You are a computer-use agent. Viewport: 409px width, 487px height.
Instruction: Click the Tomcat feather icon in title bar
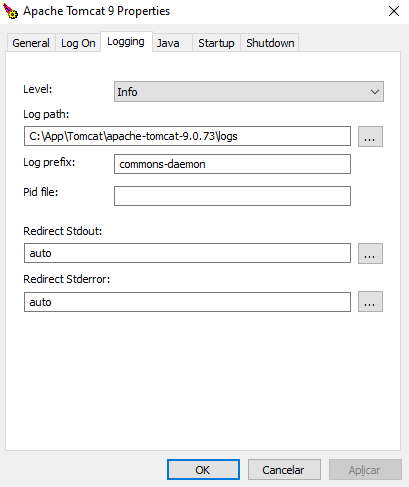coord(10,11)
